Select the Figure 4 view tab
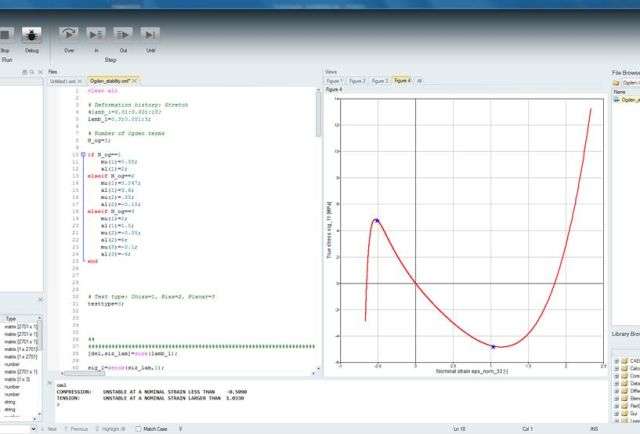The width and height of the screenshot is (640, 434). 402,80
